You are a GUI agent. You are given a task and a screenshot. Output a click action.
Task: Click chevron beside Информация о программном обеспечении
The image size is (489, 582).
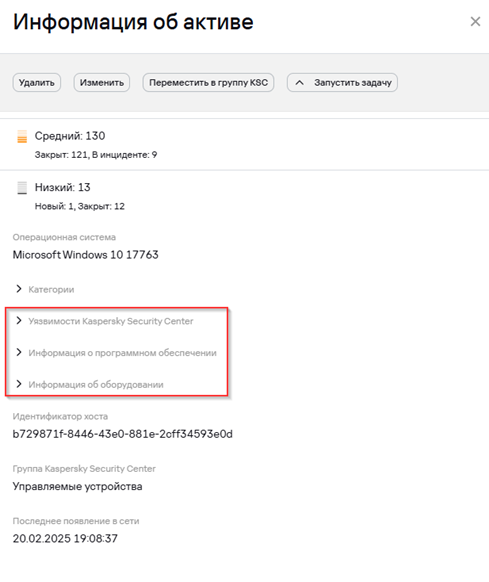click(19, 352)
